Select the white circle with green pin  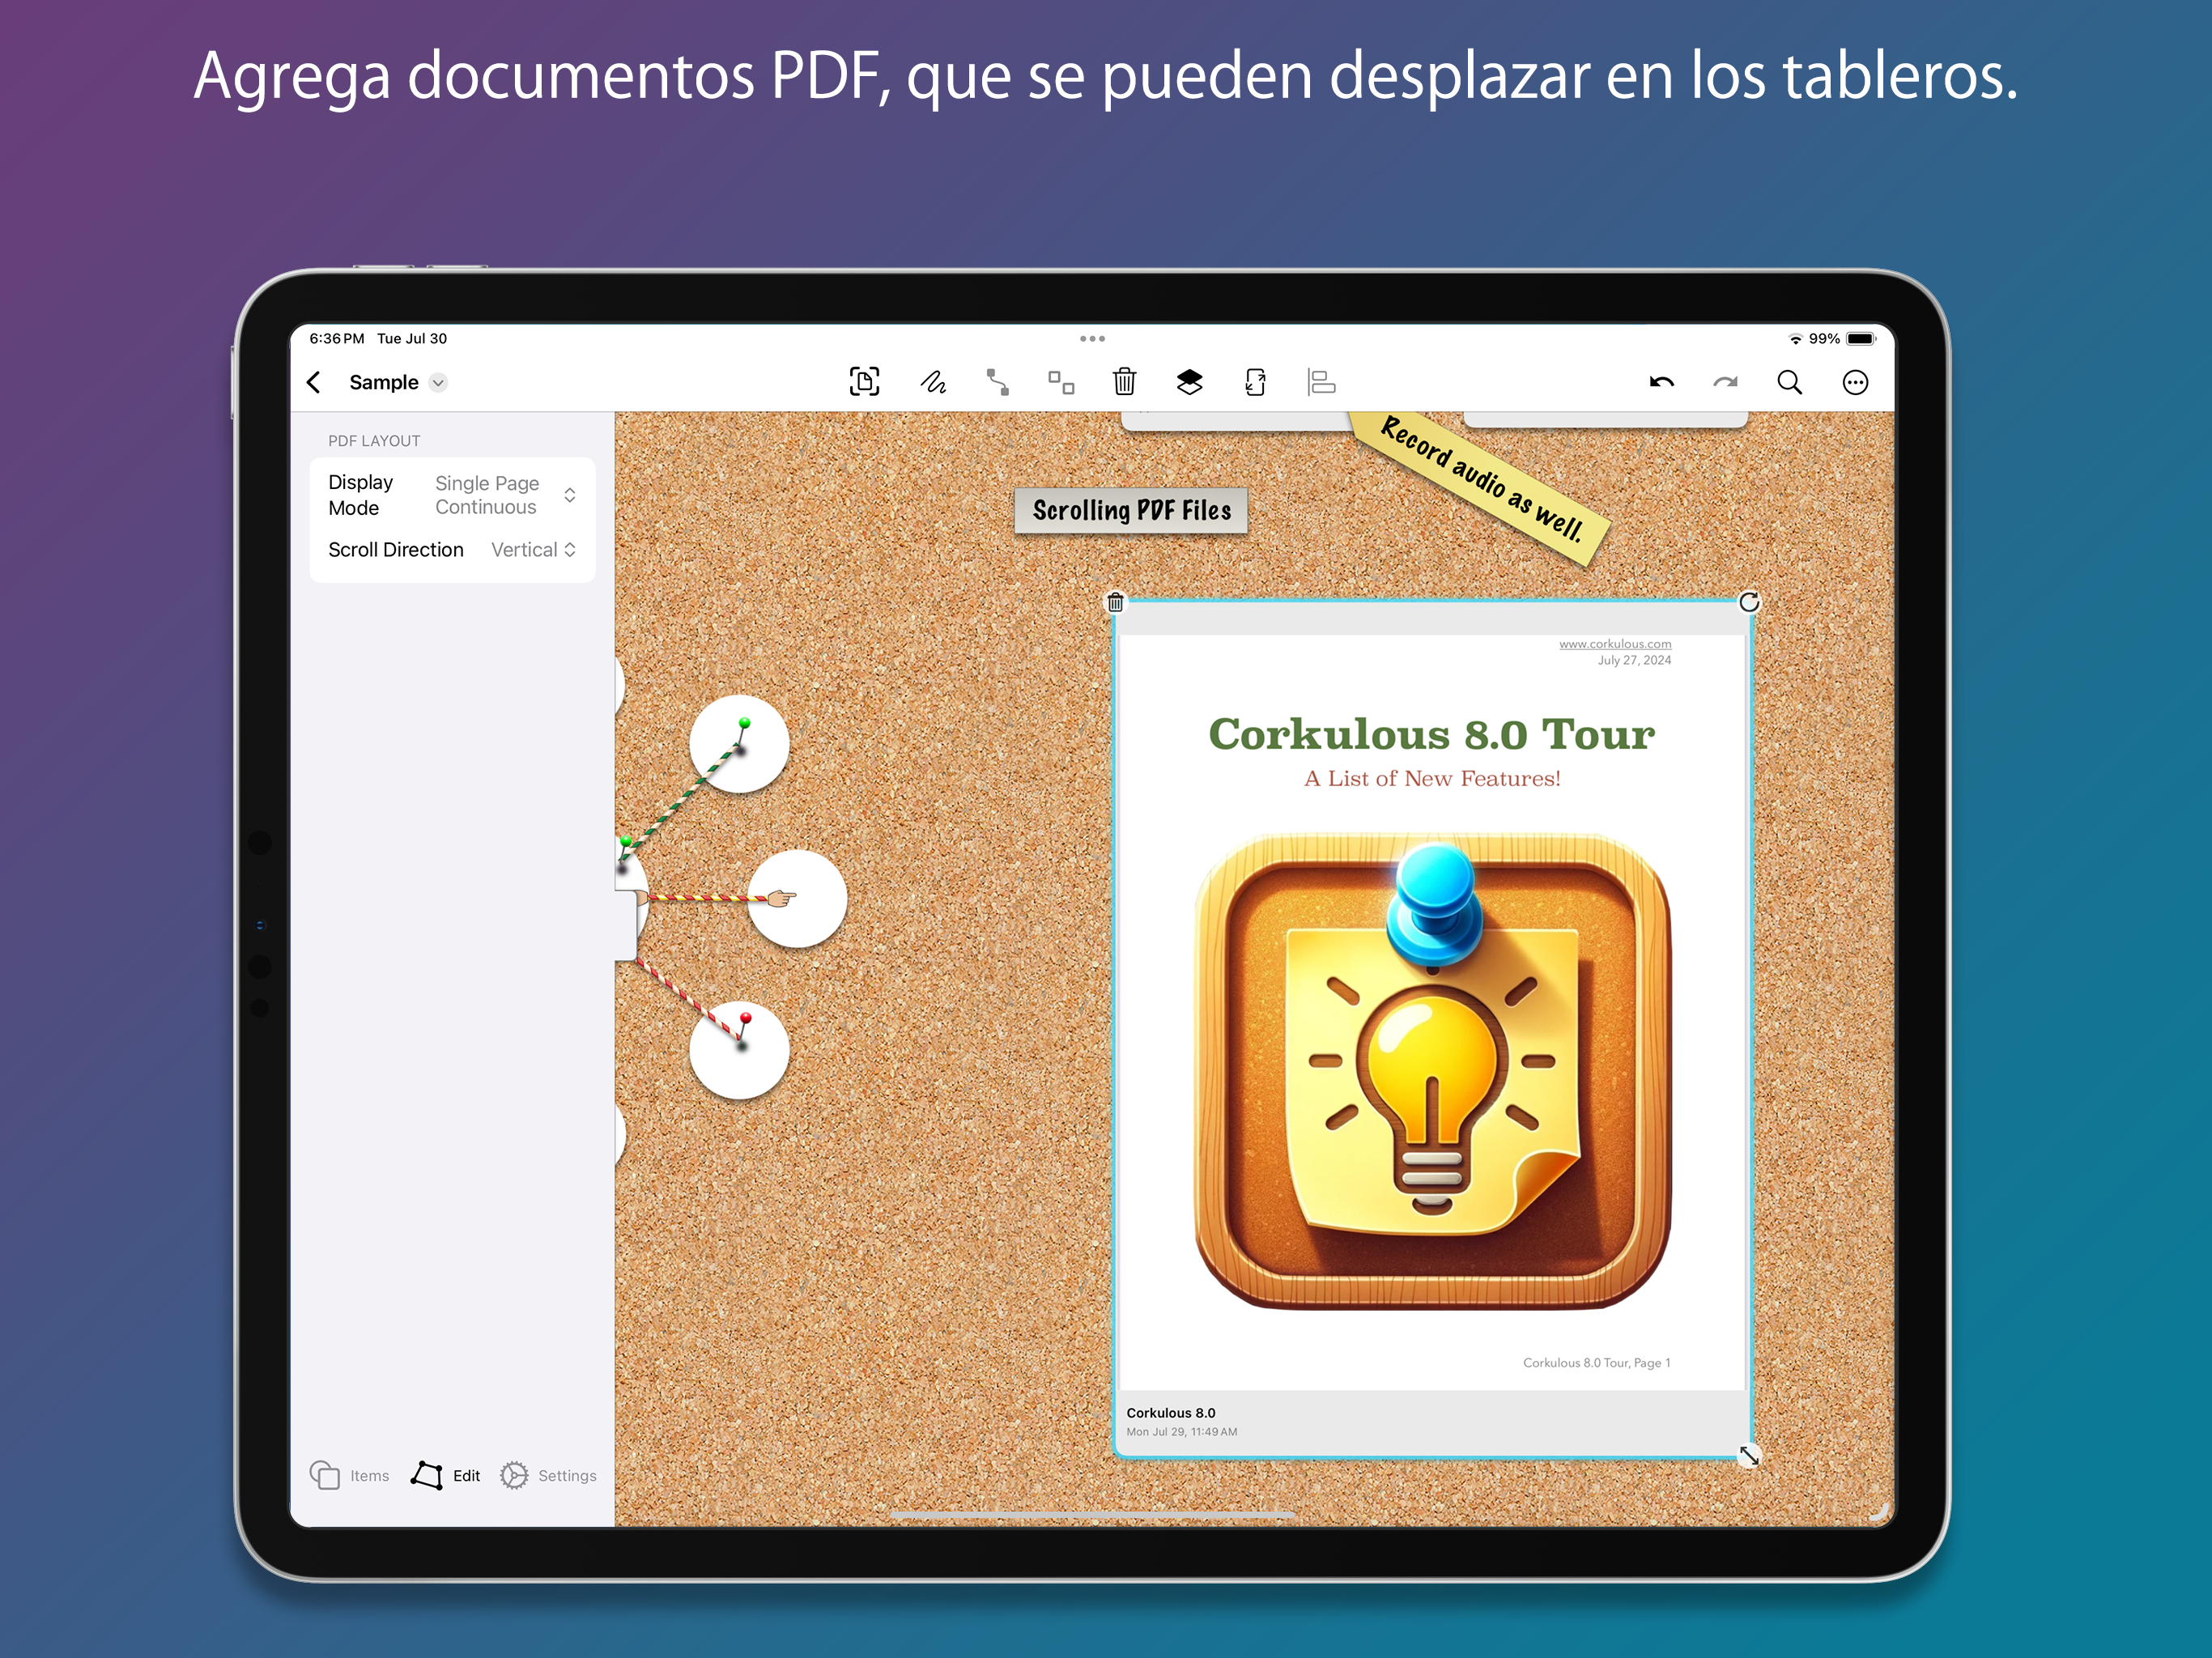pos(739,744)
